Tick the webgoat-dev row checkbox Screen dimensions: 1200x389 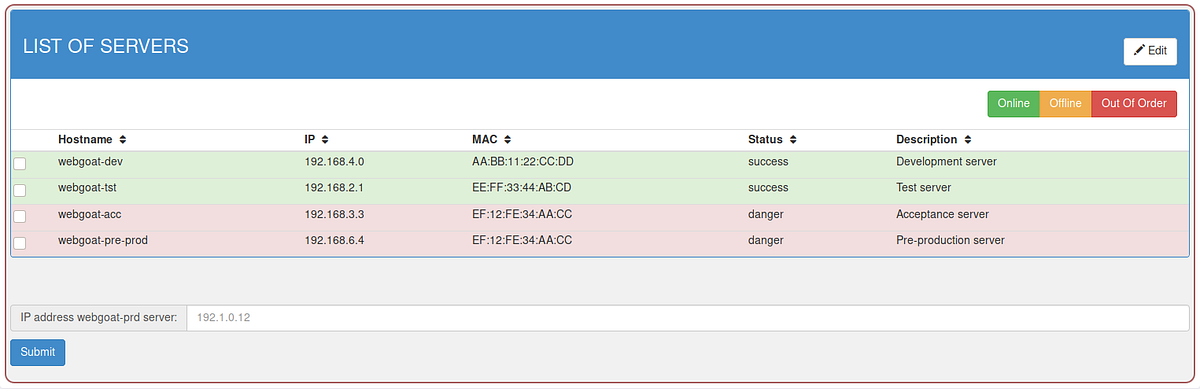pyautogui.click(x=20, y=163)
